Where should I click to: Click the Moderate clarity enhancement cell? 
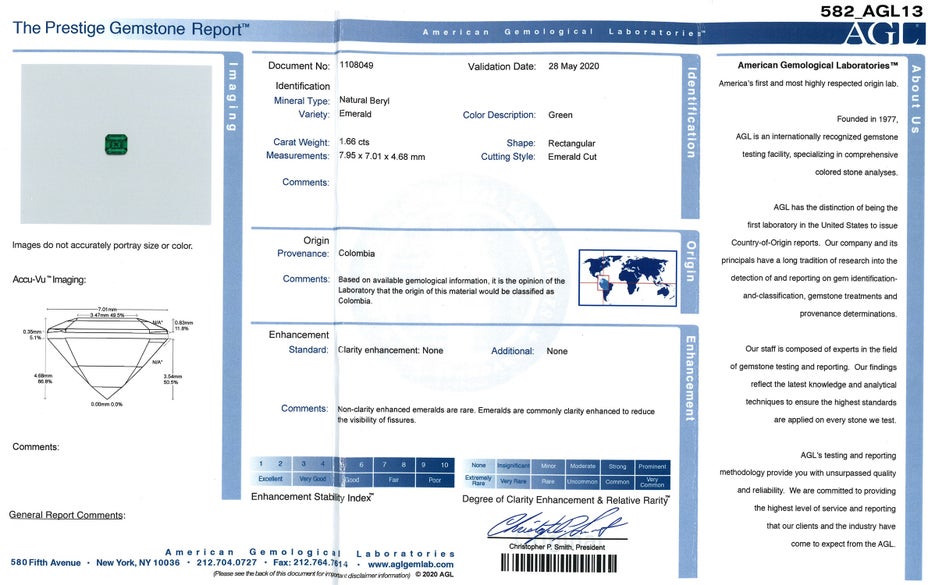582,465
